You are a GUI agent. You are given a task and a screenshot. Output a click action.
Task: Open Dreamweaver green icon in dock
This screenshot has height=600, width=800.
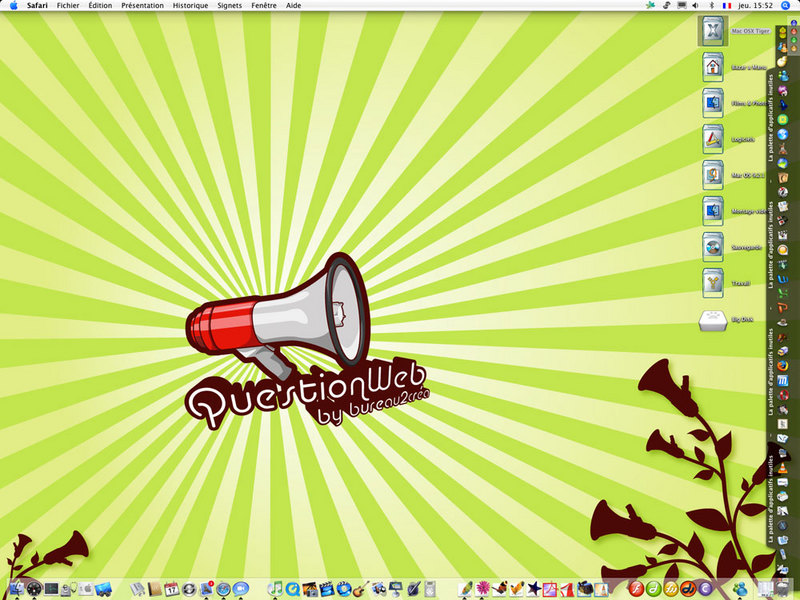654,589
